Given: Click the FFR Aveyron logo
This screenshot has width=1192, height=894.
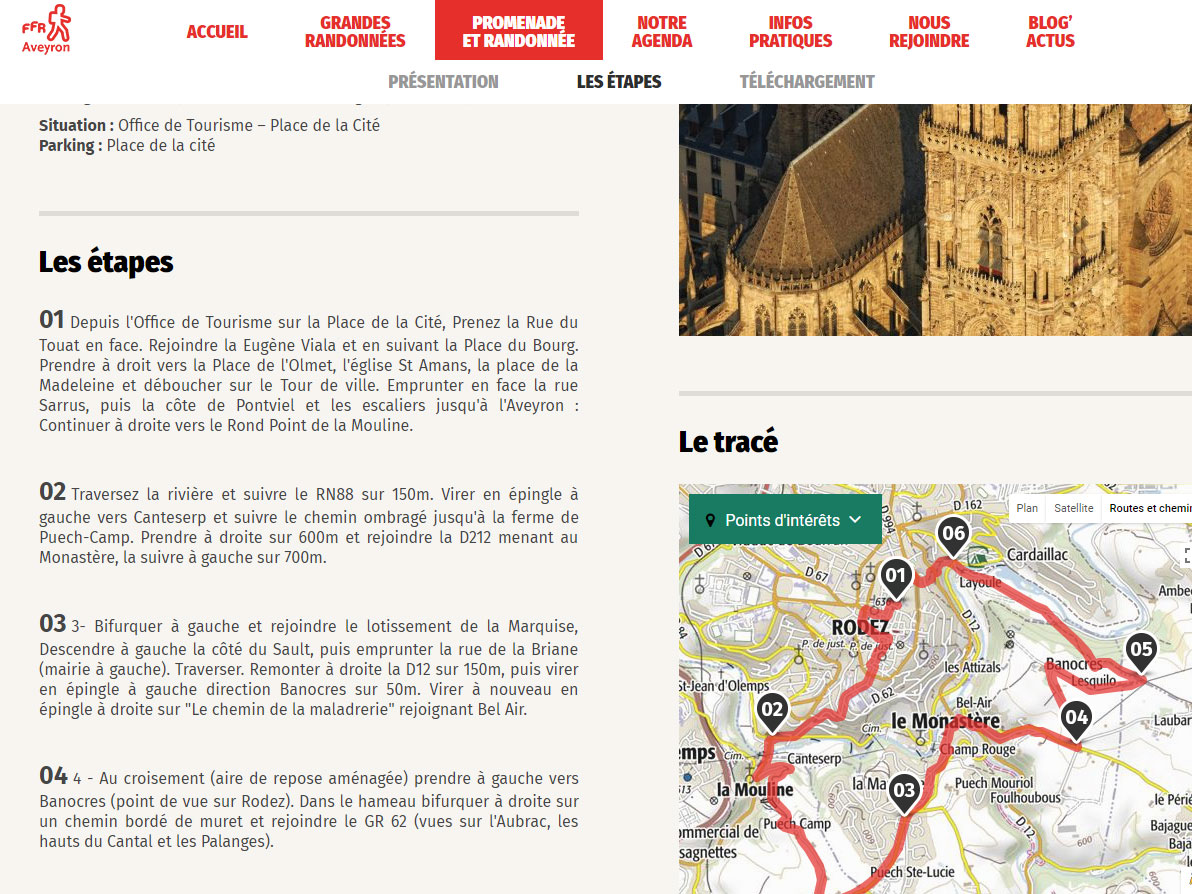Looking at the screenshot, I should tap(46, 30).
